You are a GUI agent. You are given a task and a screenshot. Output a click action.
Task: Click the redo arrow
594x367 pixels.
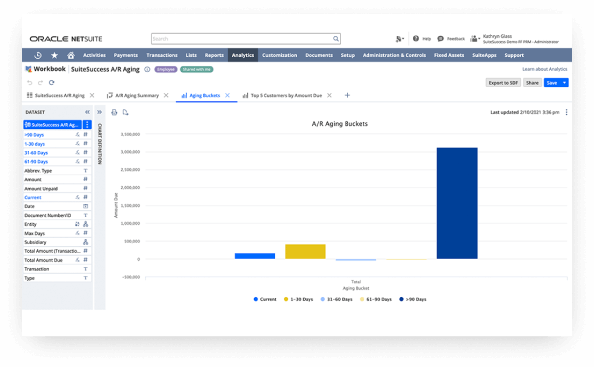tap(40, 83)
